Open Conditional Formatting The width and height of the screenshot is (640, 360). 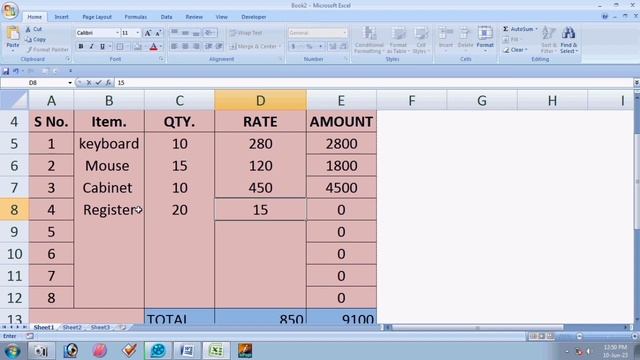(x=369, y=40)
